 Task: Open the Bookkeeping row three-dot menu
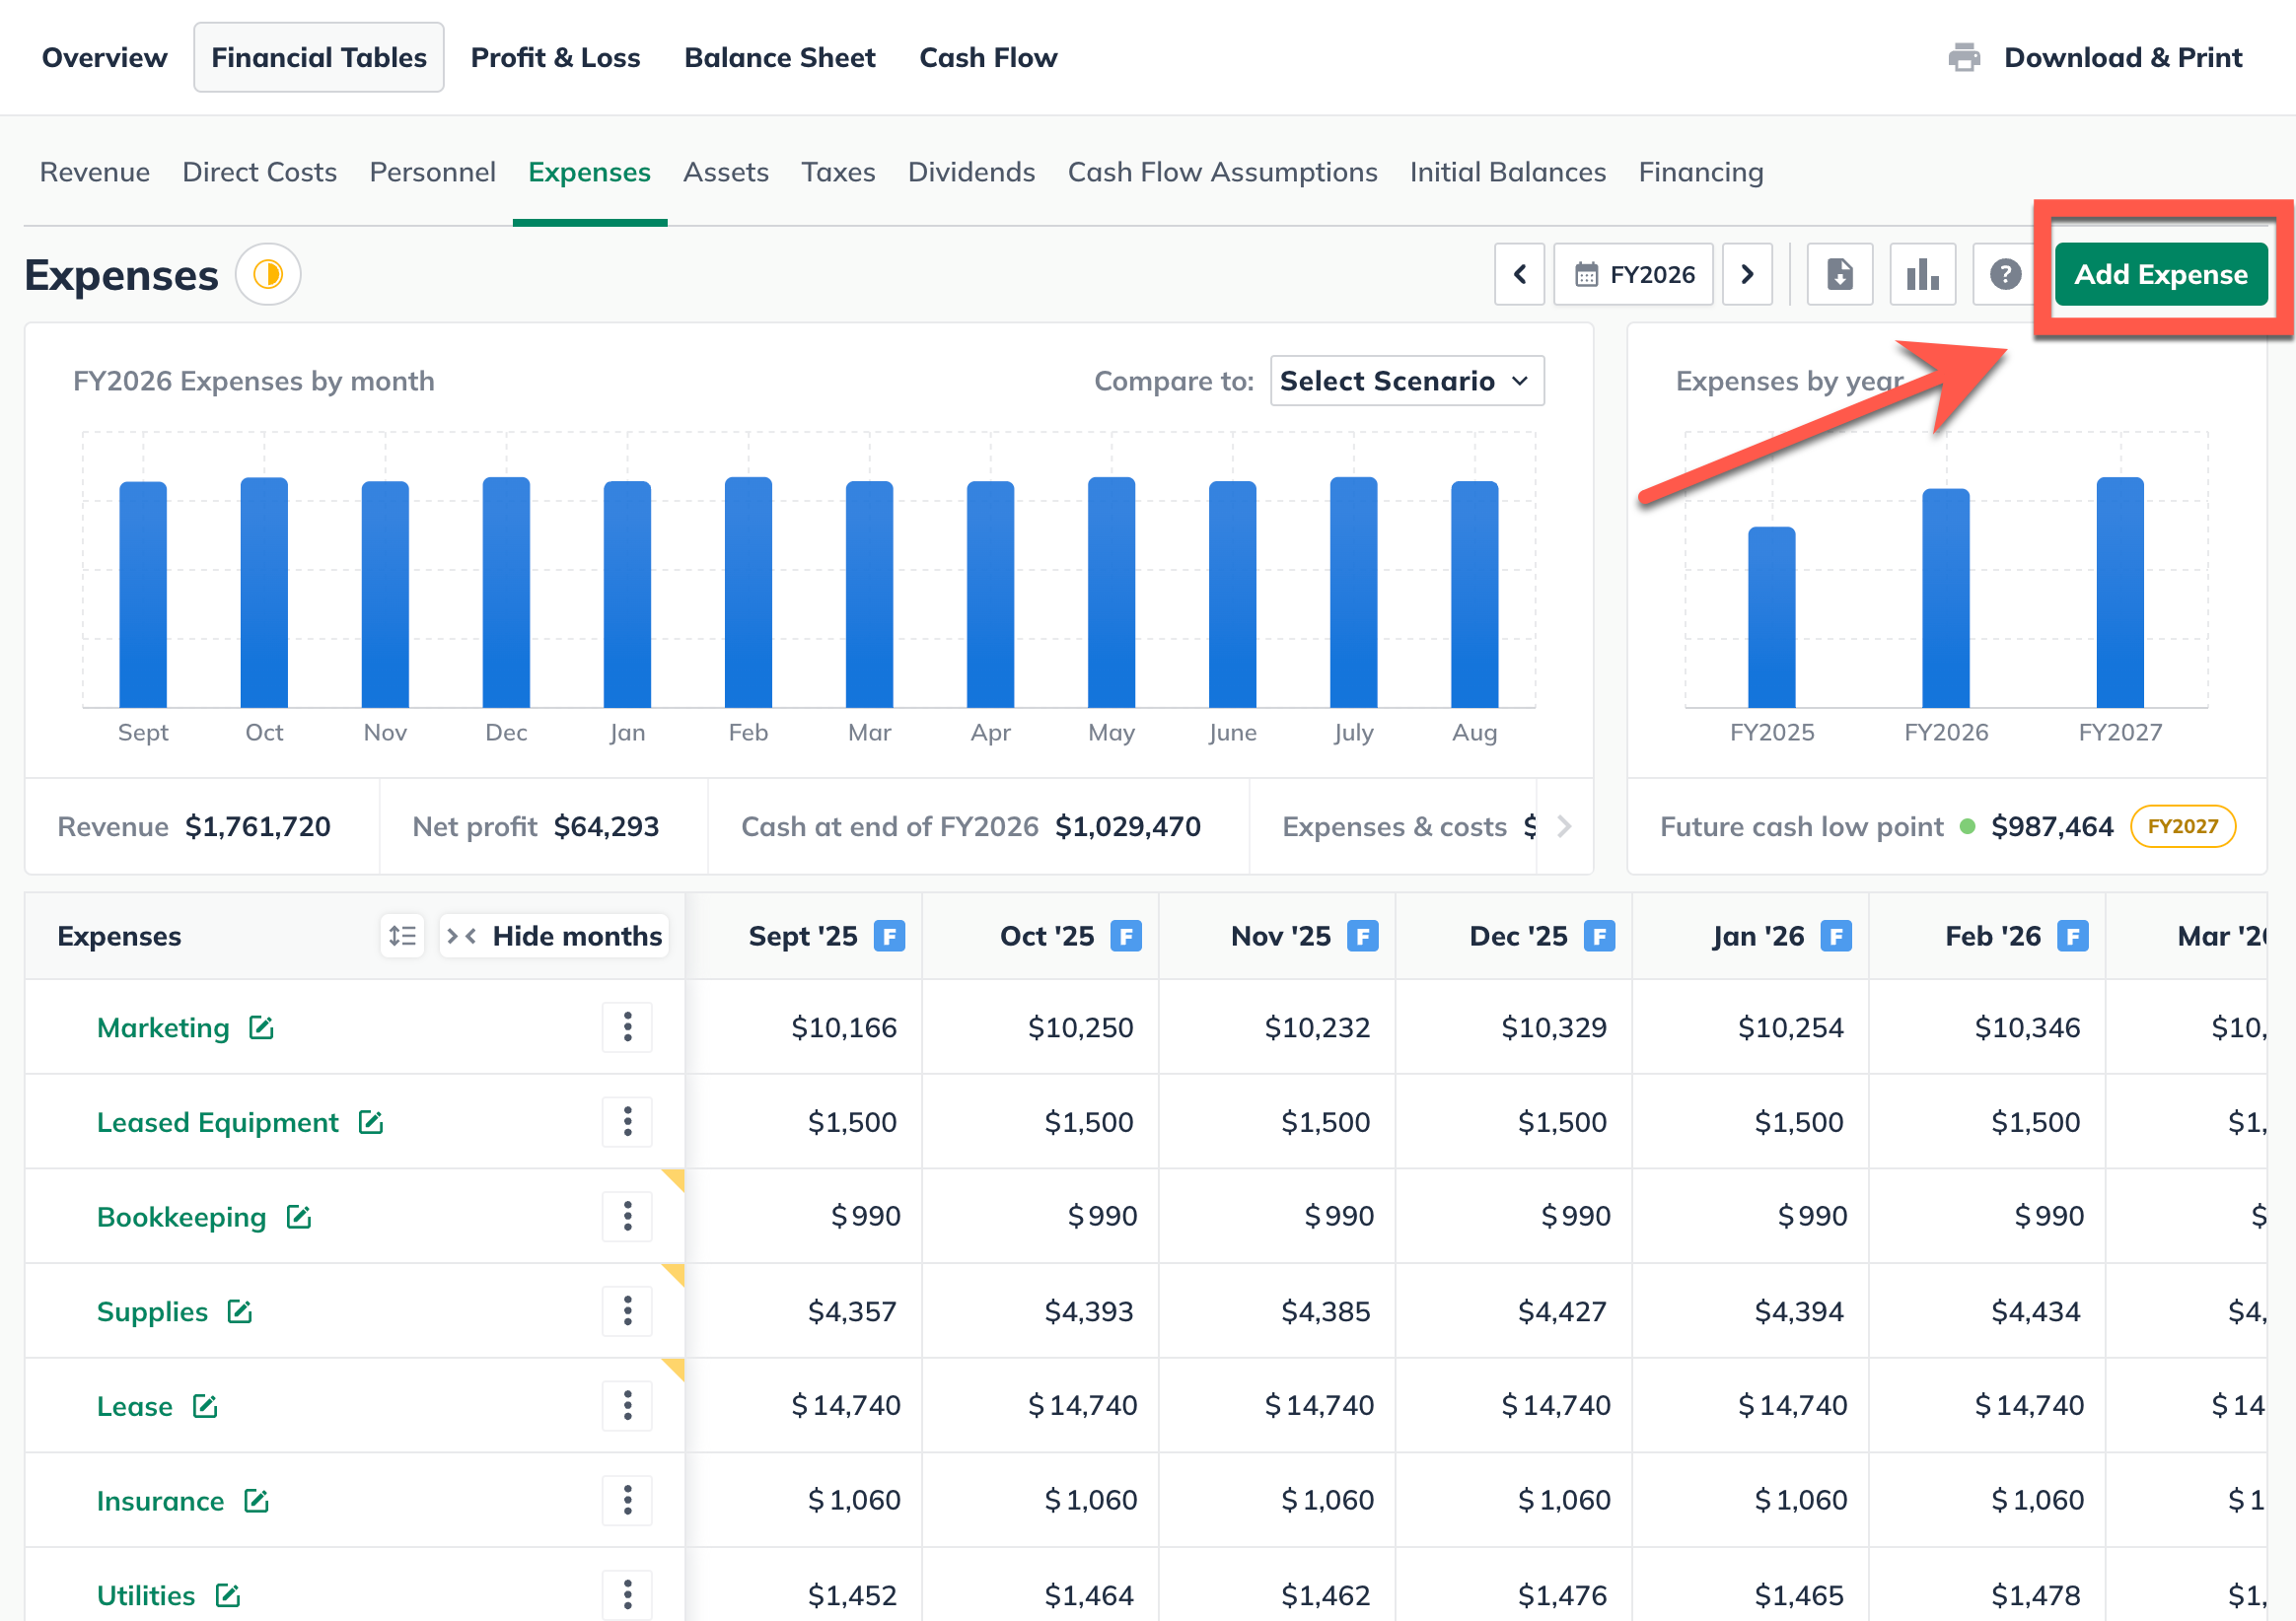627,1216
